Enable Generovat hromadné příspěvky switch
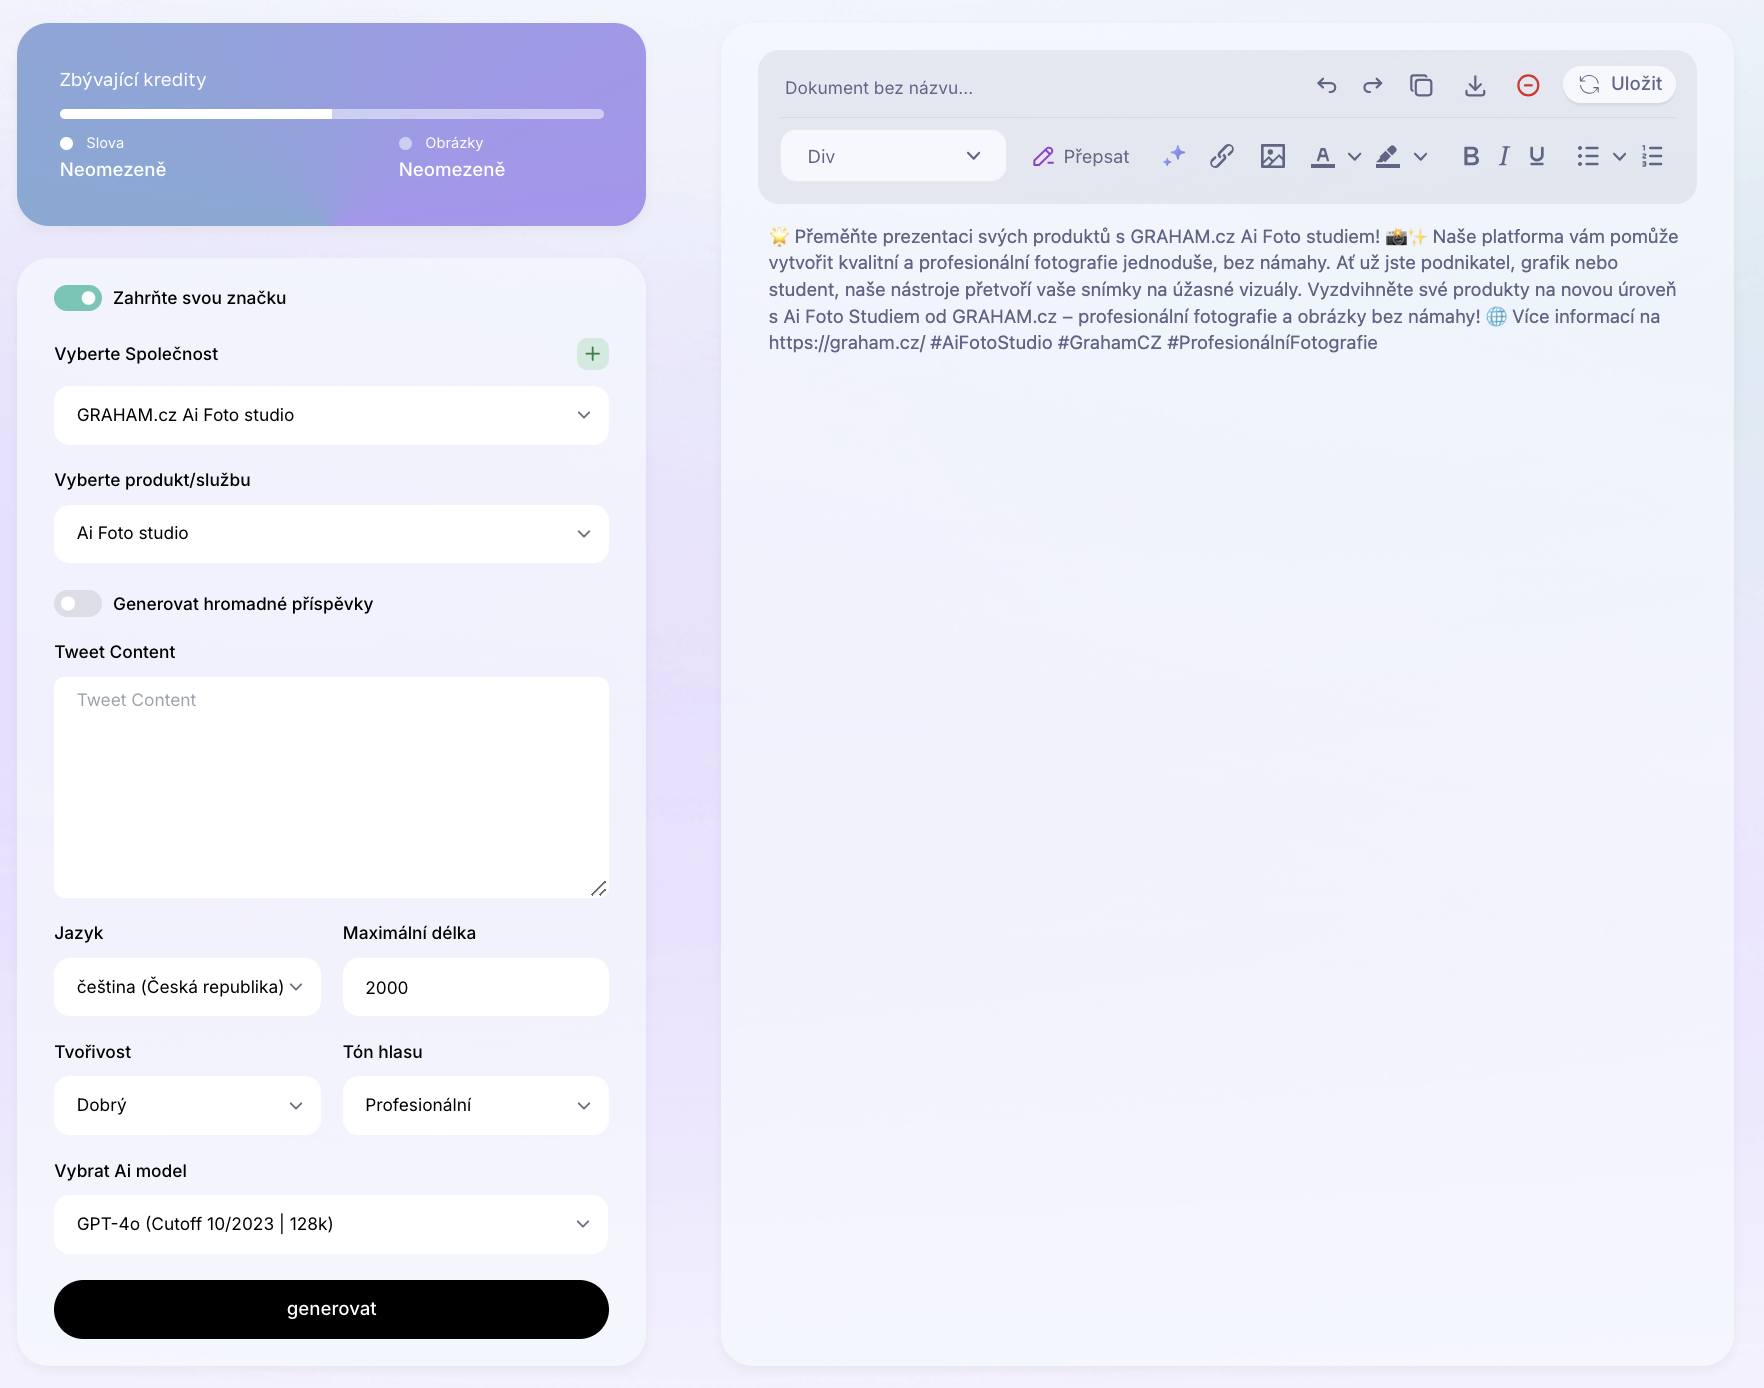The height and width of the screenshot is (1388, 1764). tap(78, 604)
